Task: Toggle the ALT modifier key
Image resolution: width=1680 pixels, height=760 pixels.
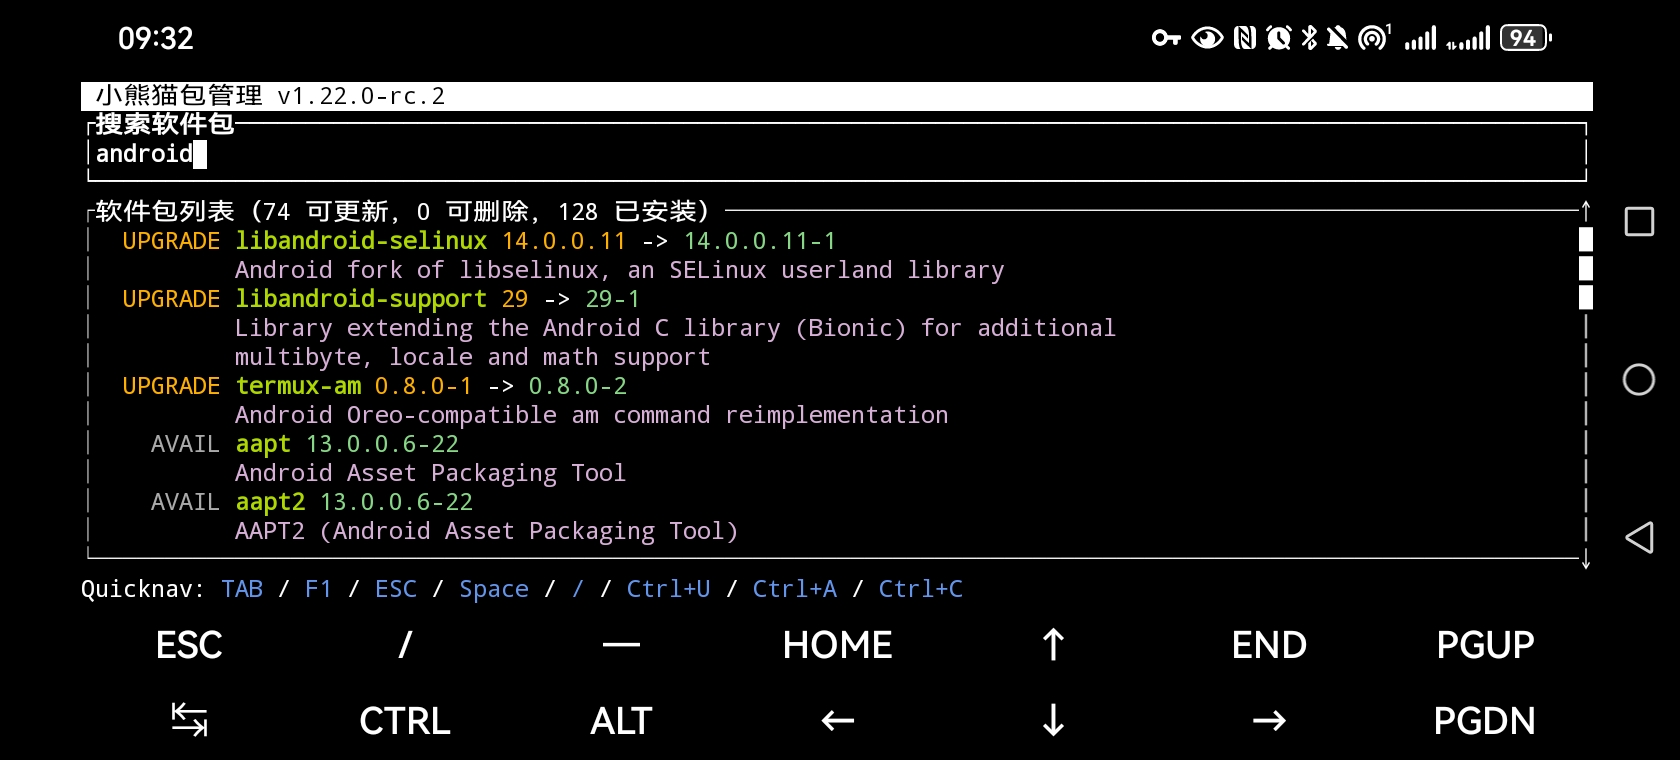Action: 621,721
